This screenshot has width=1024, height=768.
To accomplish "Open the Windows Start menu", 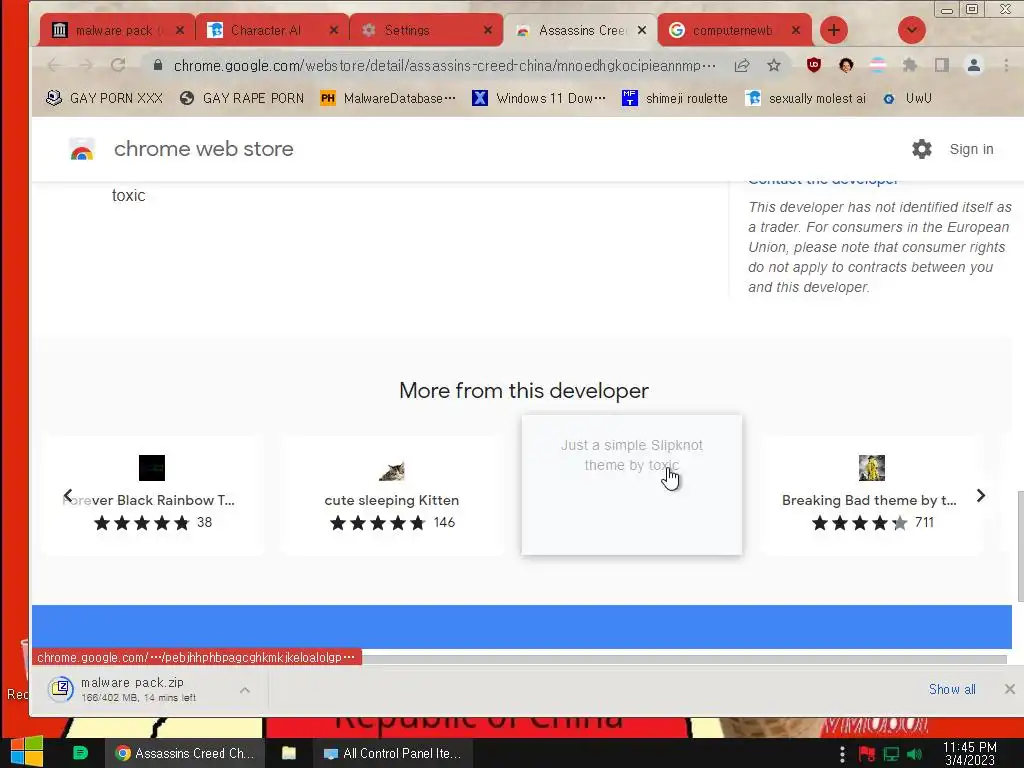I will 27,752.
